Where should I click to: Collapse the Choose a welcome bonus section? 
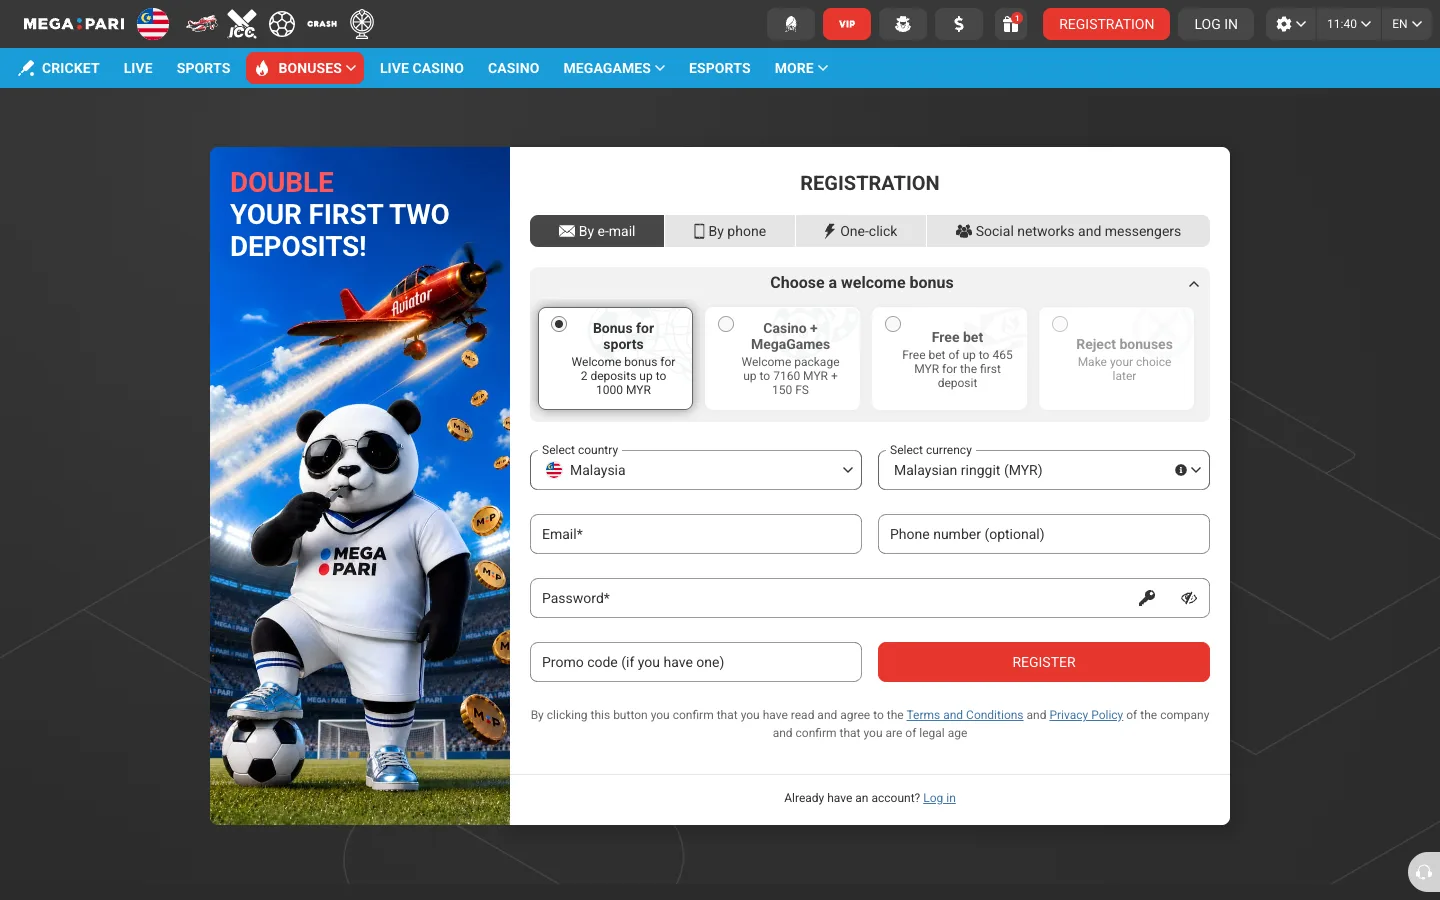(x=1194, y=284)
